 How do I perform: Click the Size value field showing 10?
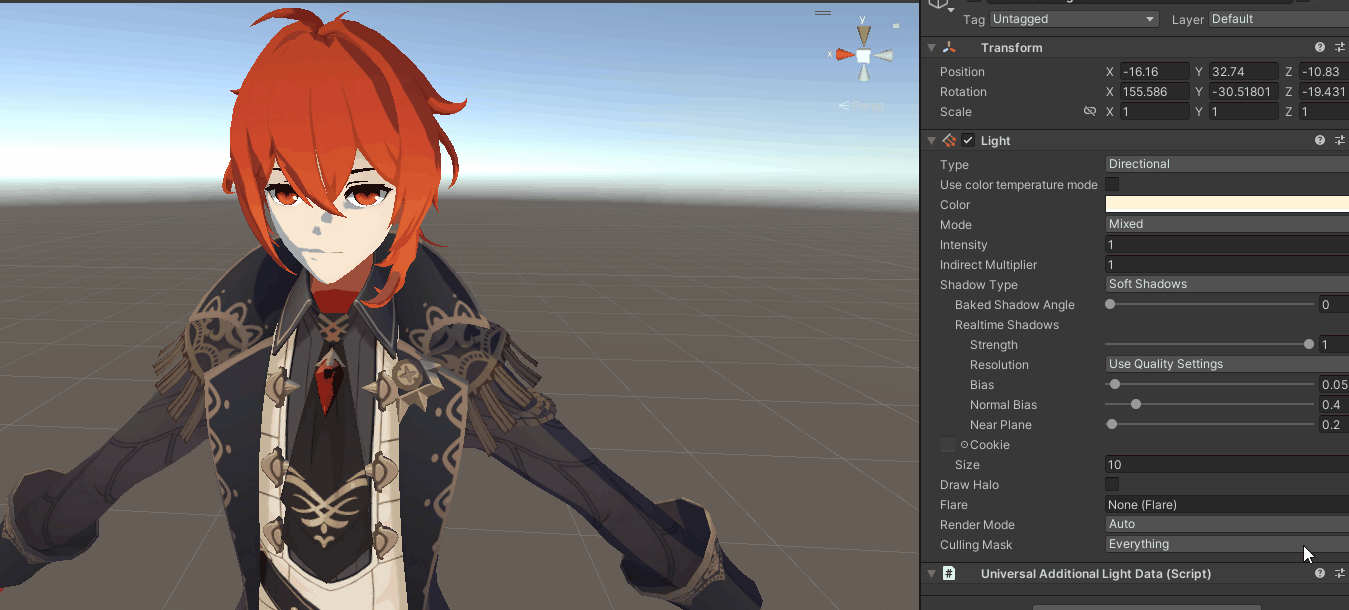pos(1227,464)
